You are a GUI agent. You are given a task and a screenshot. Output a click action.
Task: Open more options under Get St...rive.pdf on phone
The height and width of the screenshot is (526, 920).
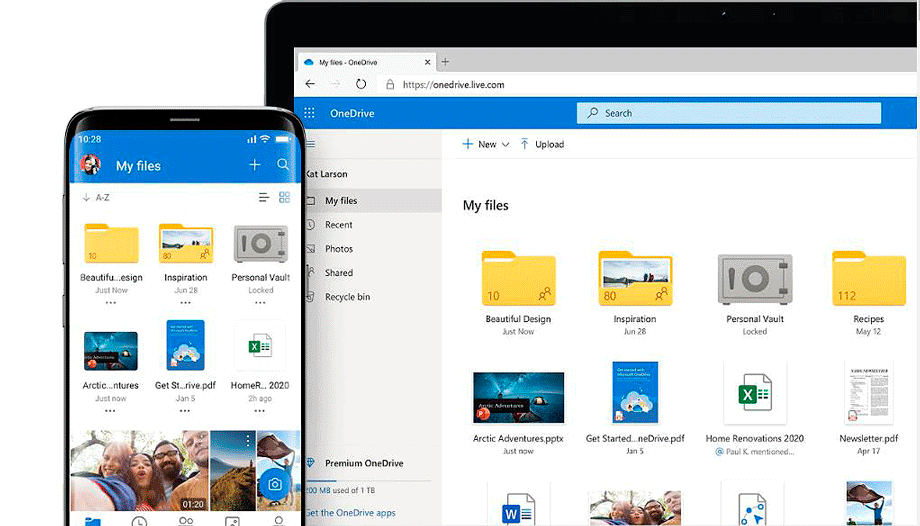coord(185,411)
